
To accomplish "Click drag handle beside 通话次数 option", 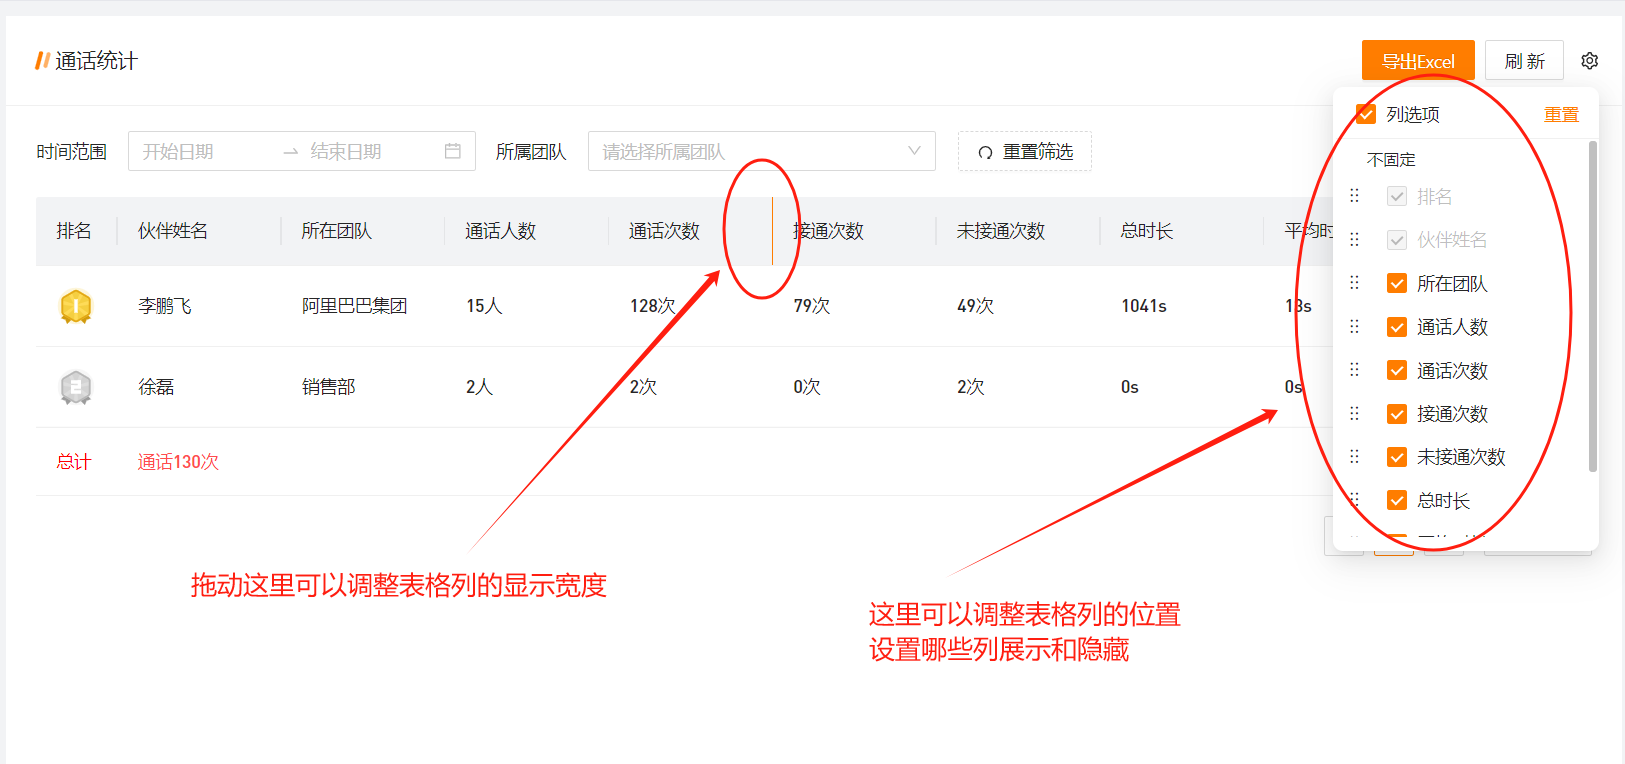I will click(1354, 370).
